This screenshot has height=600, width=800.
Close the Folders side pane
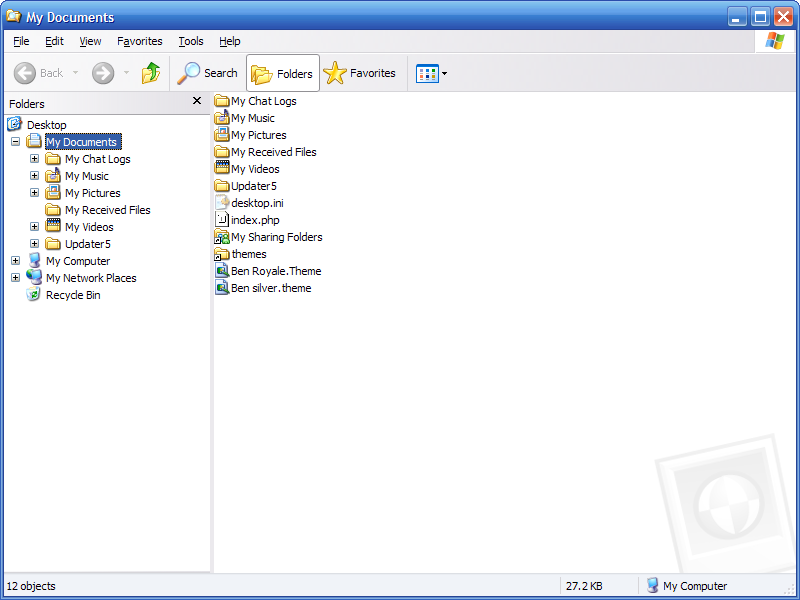point(197,101)
